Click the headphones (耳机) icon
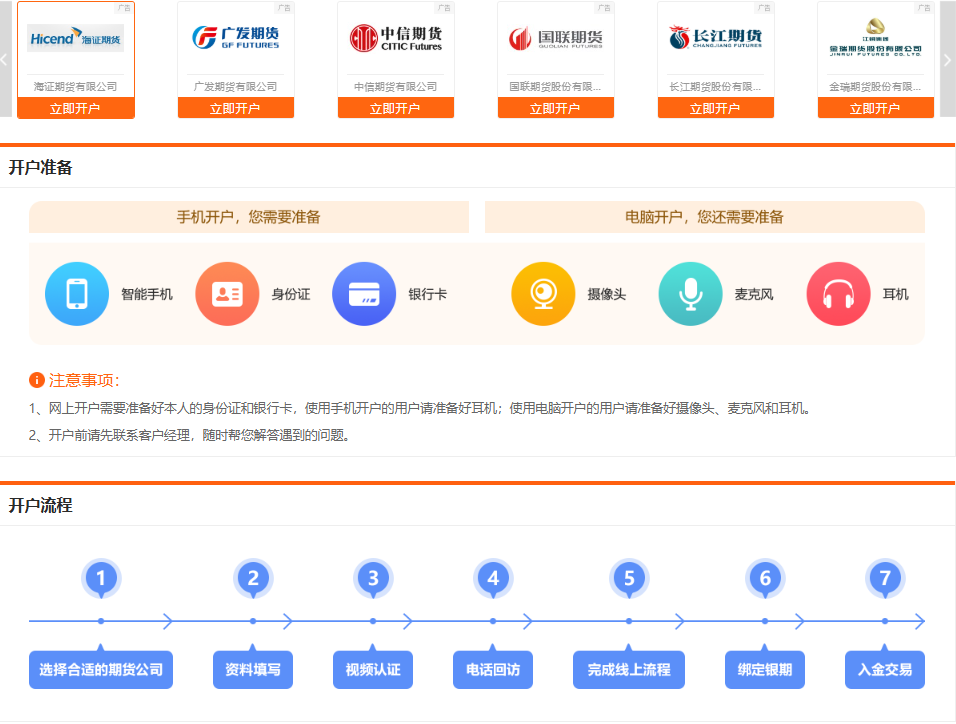The height and width of the screenshot is (724, 956). coord(838,294)
